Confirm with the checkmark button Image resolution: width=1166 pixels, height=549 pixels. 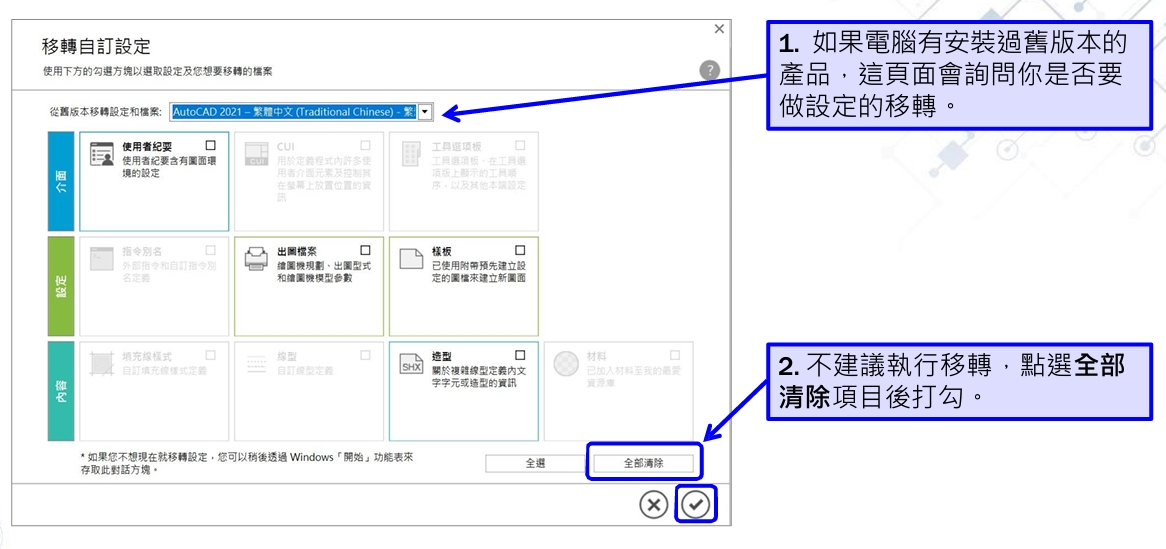pos(696,504)
